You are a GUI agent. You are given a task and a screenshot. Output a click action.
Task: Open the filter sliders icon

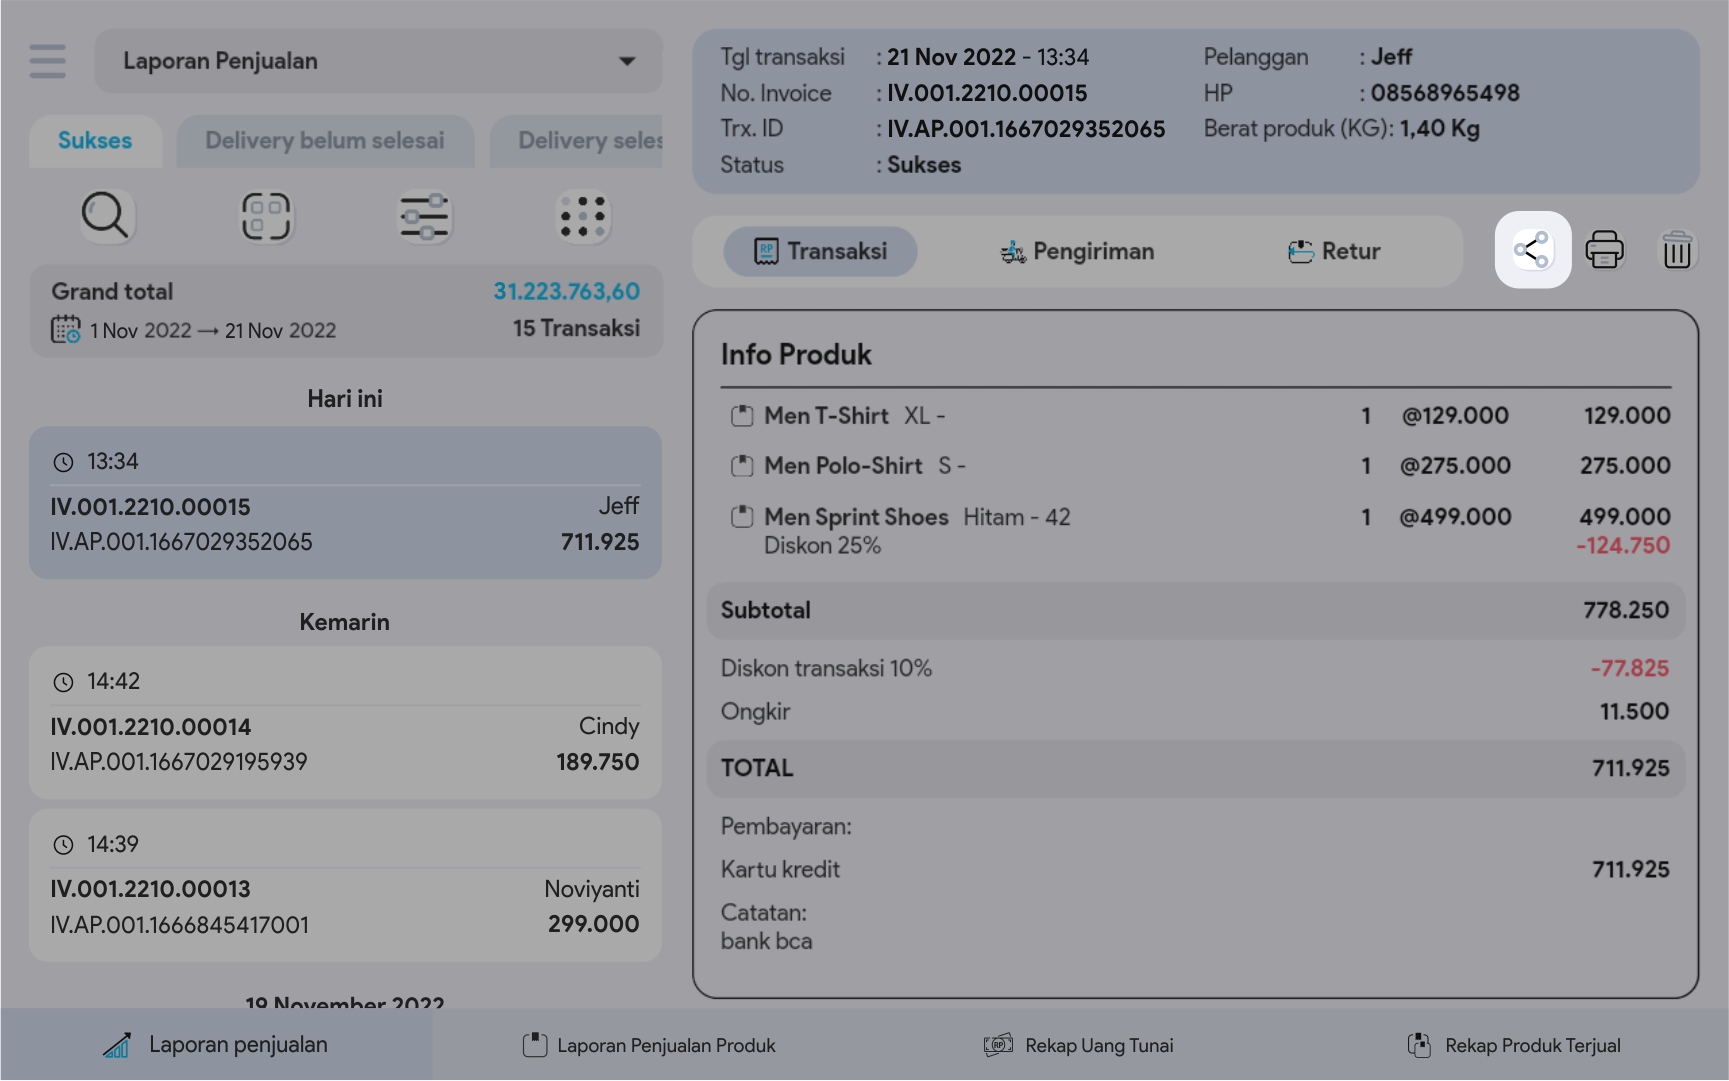424,216
